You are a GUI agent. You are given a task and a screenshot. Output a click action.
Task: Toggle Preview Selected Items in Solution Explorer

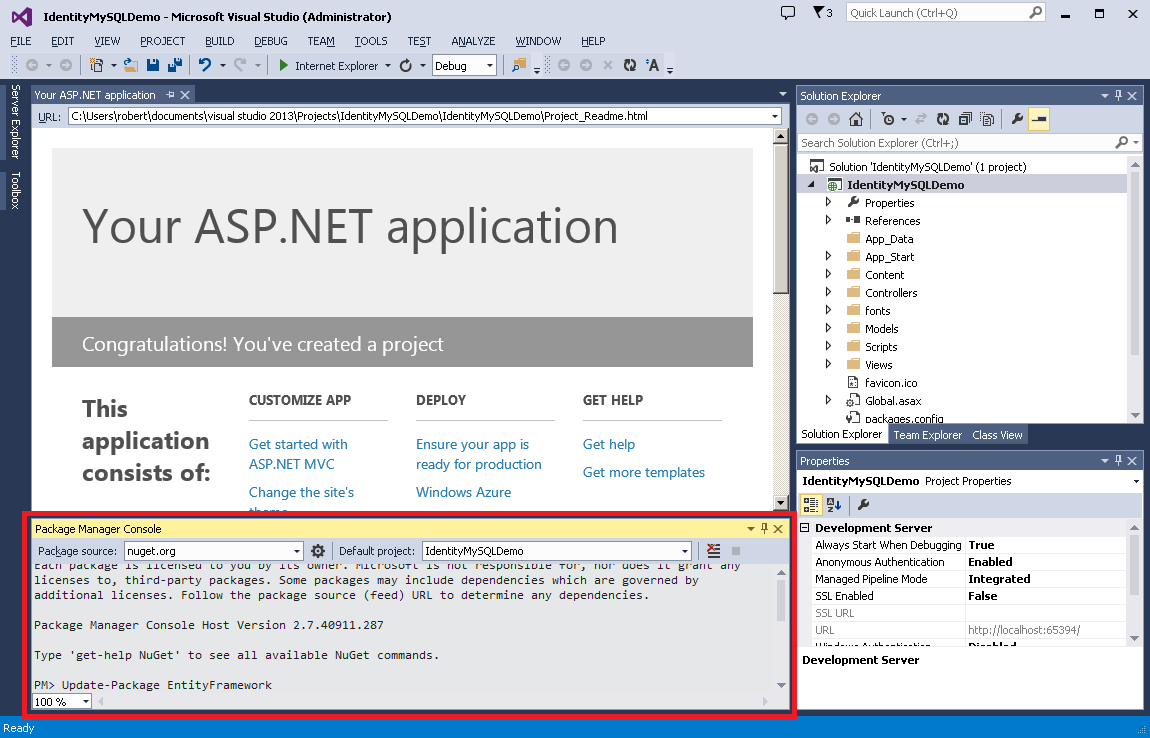tap(1038, 119)
